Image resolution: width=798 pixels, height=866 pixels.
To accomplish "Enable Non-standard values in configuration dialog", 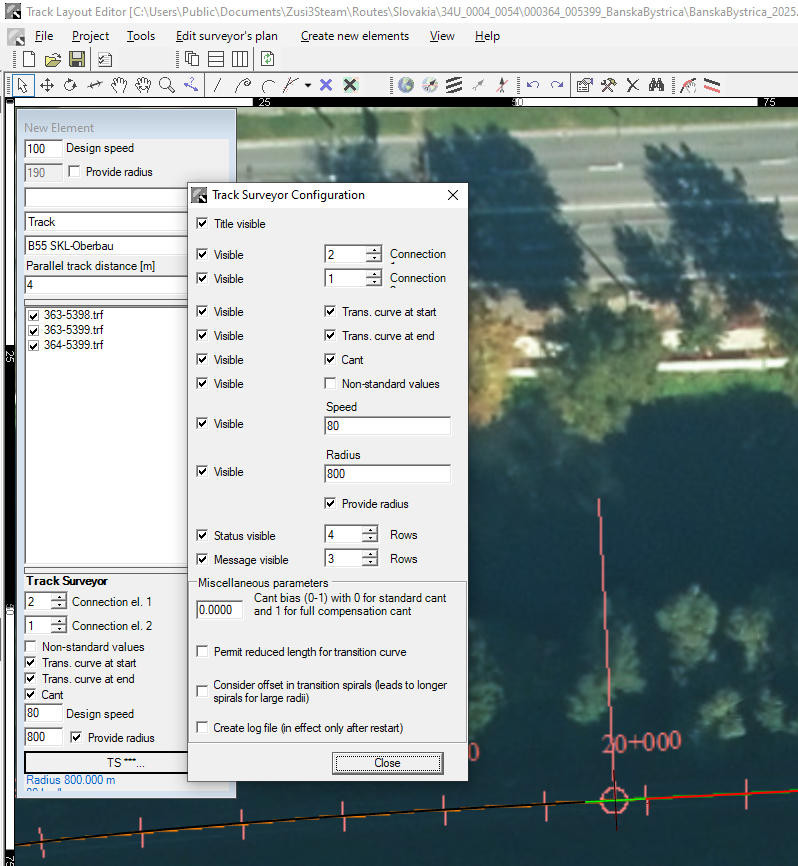I will point(332,384).
